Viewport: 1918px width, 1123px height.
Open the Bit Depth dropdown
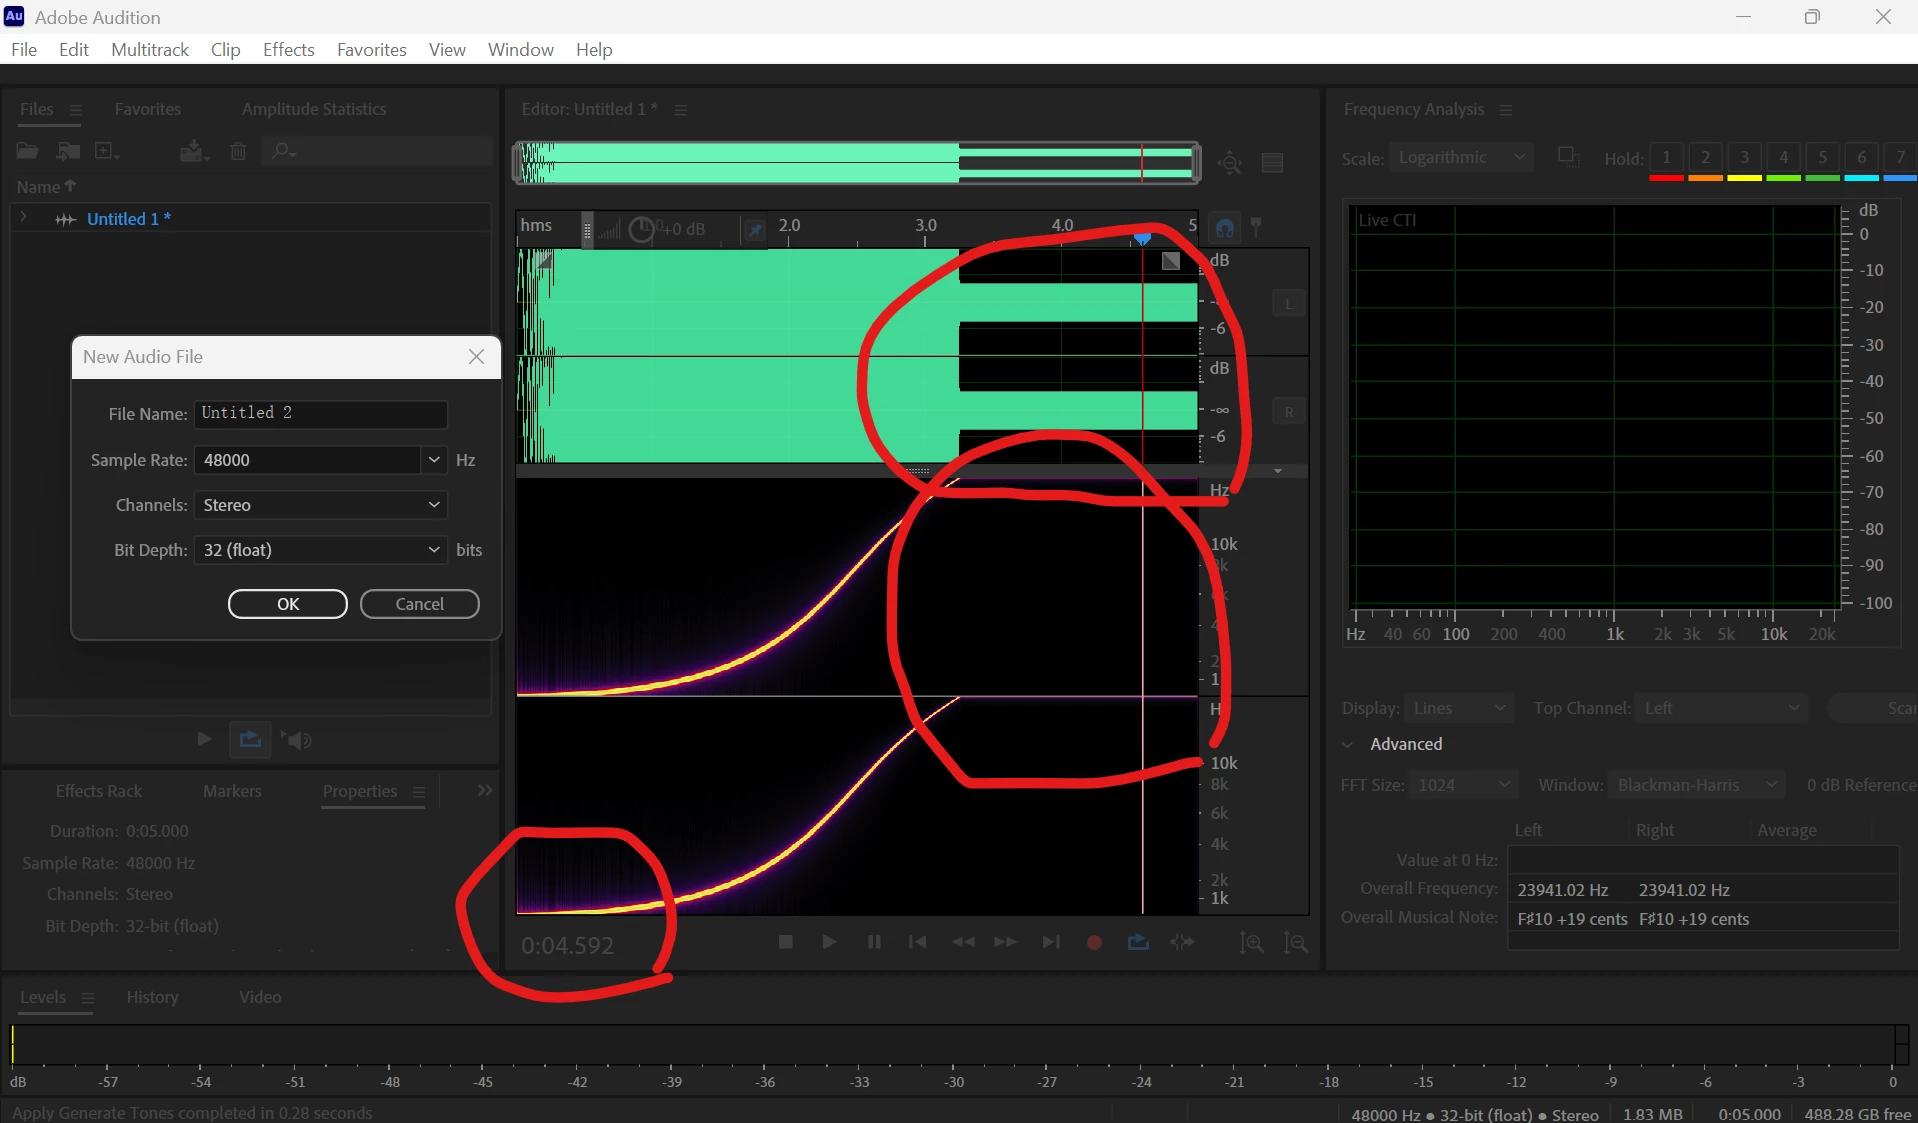[x=321, y=550]
